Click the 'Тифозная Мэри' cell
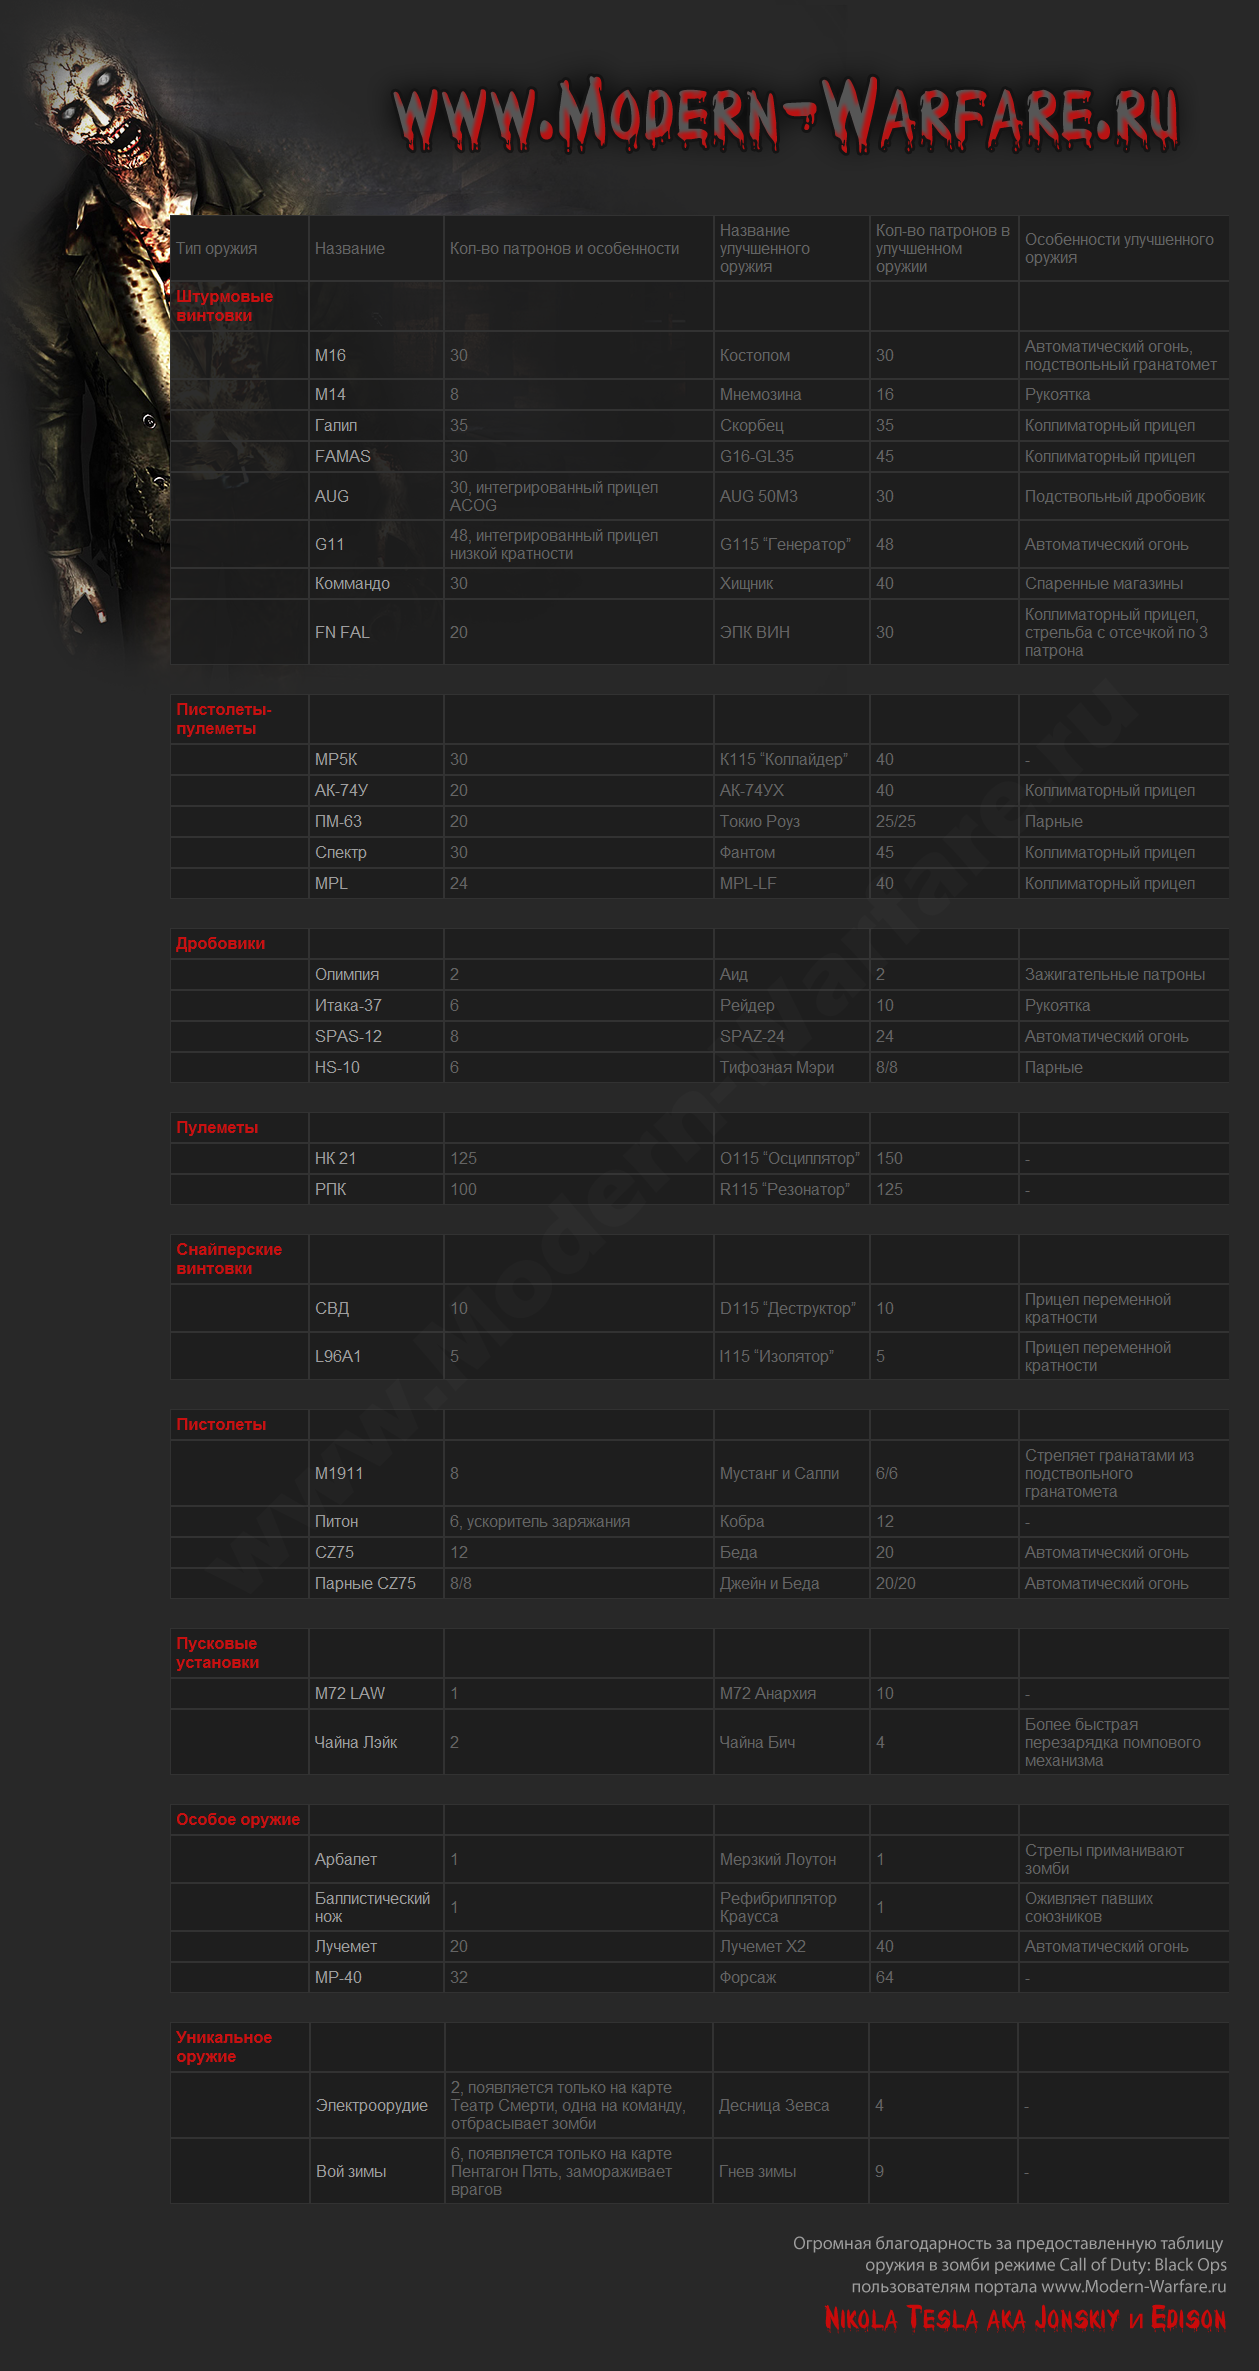 pyautogui.click(x=792, y=1068)
